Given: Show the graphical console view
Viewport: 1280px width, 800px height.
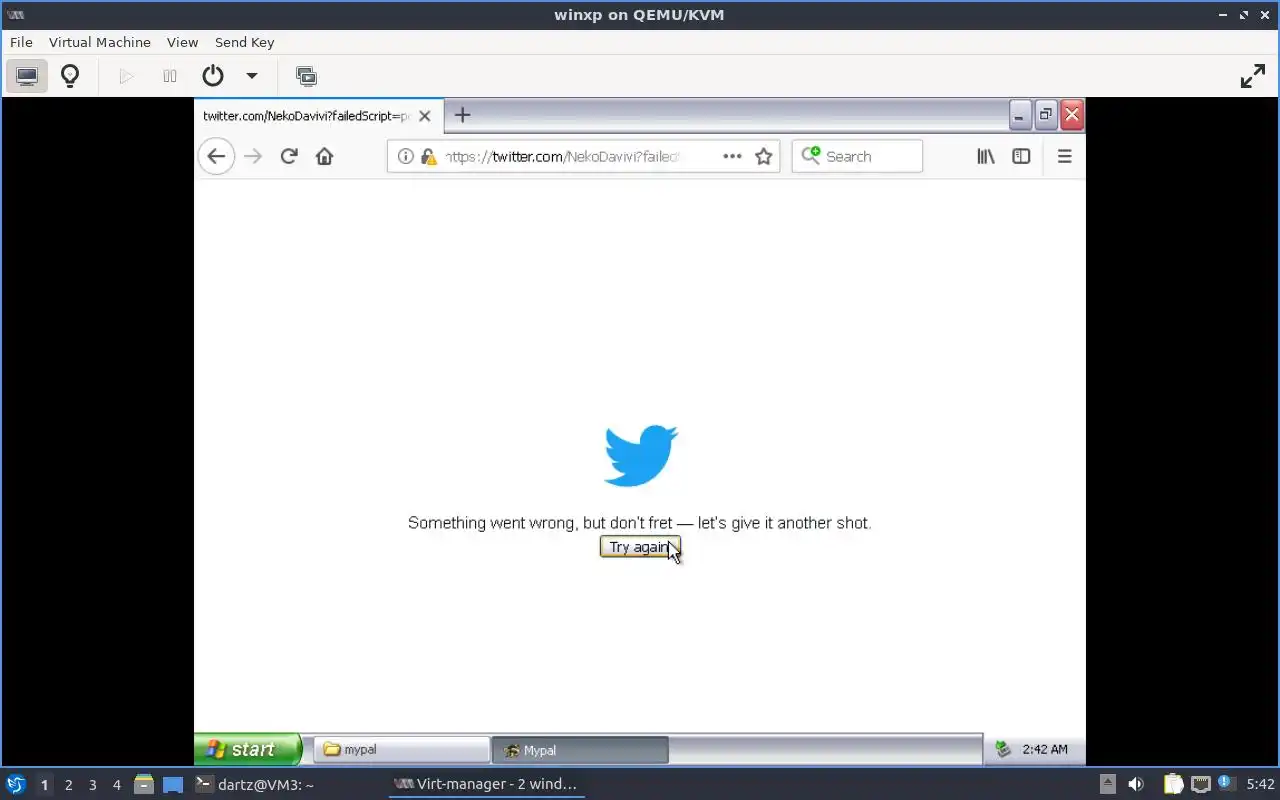Looking at the screenshot, I should 27,76.
